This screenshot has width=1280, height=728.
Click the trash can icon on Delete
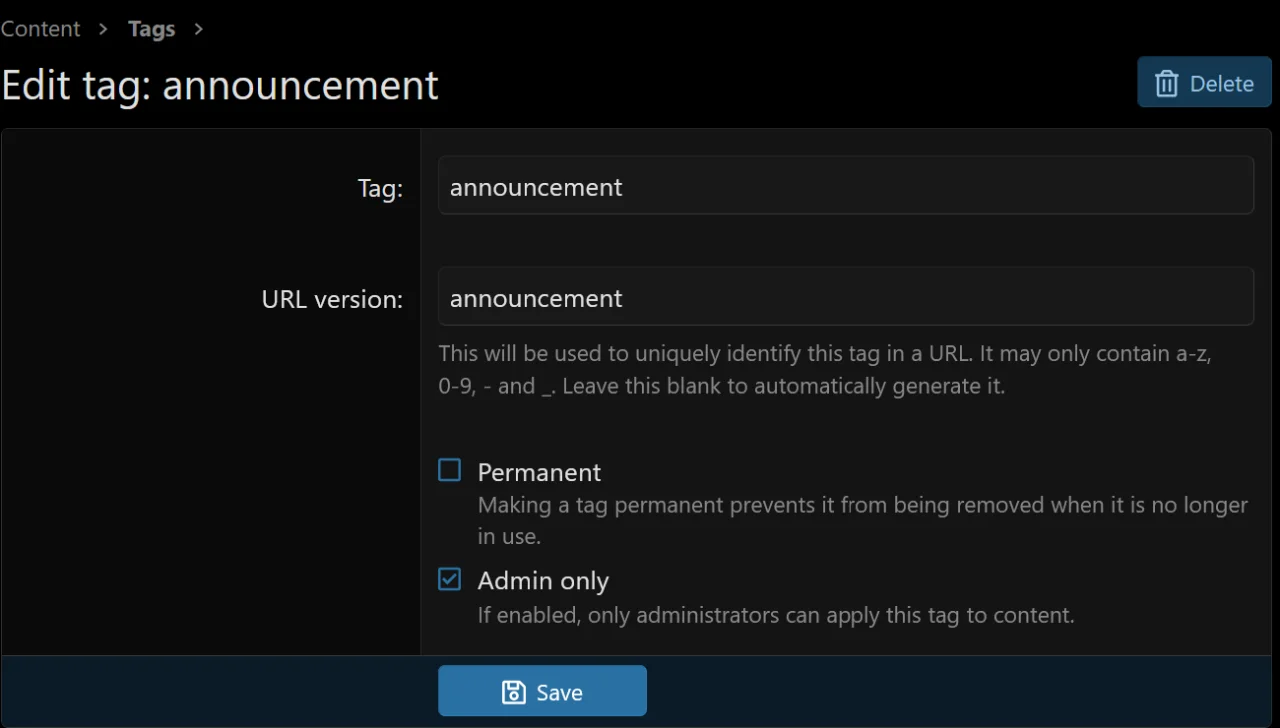(1166, 84)
